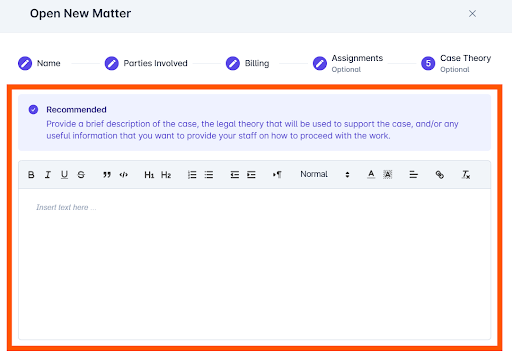Screen dimensions: 512x360
Task: Open text alignment options
Action: [413, 174]
